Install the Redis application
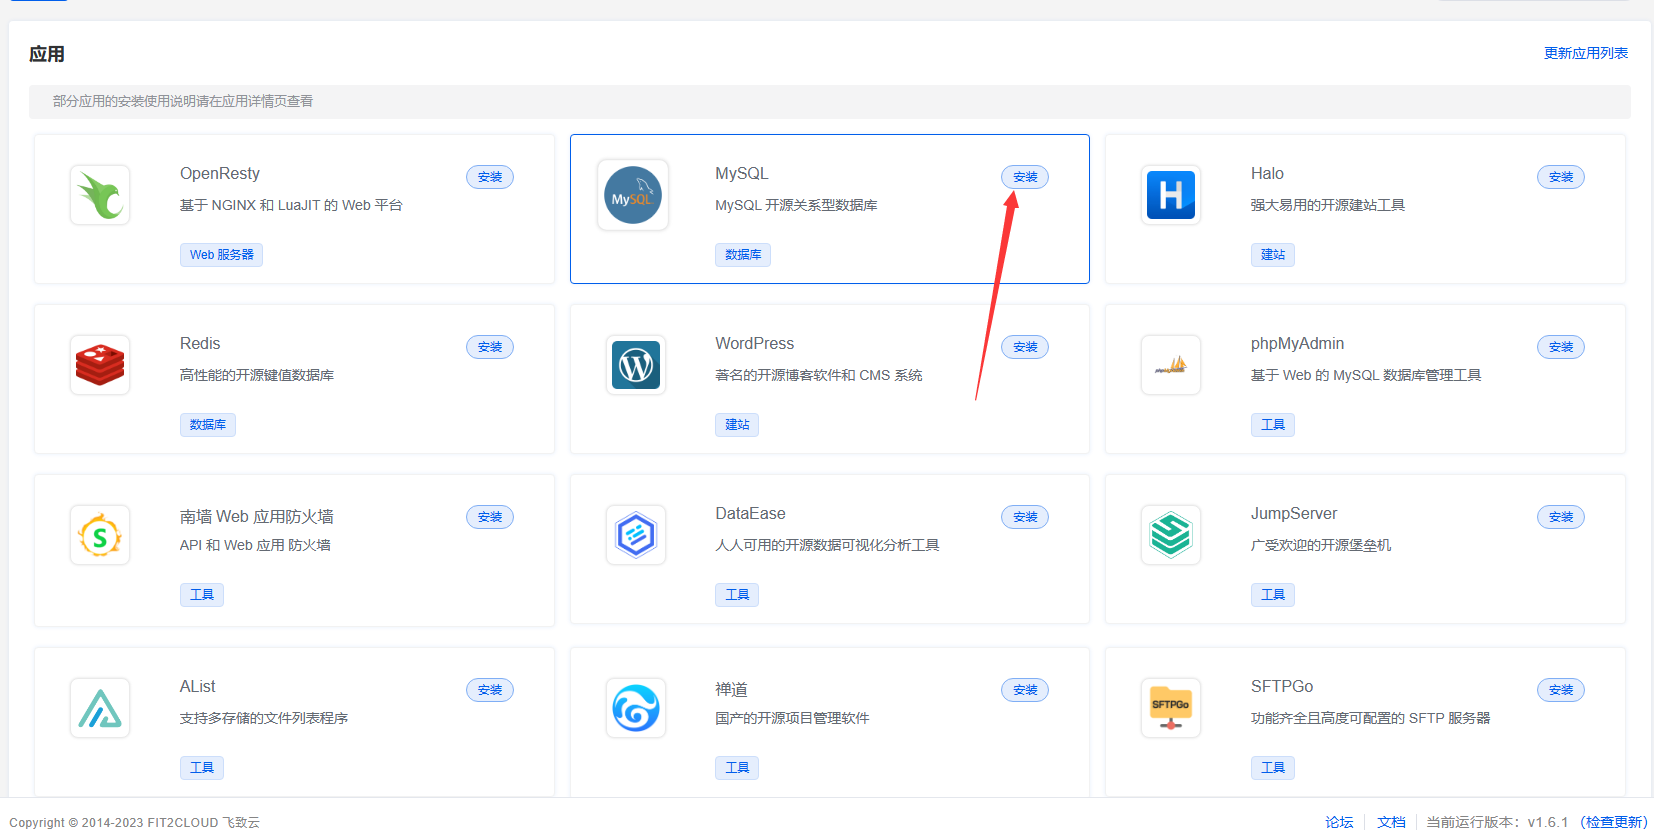This screenshot has width=1654, height=830. pyautogui.click(x=490, y=347)
